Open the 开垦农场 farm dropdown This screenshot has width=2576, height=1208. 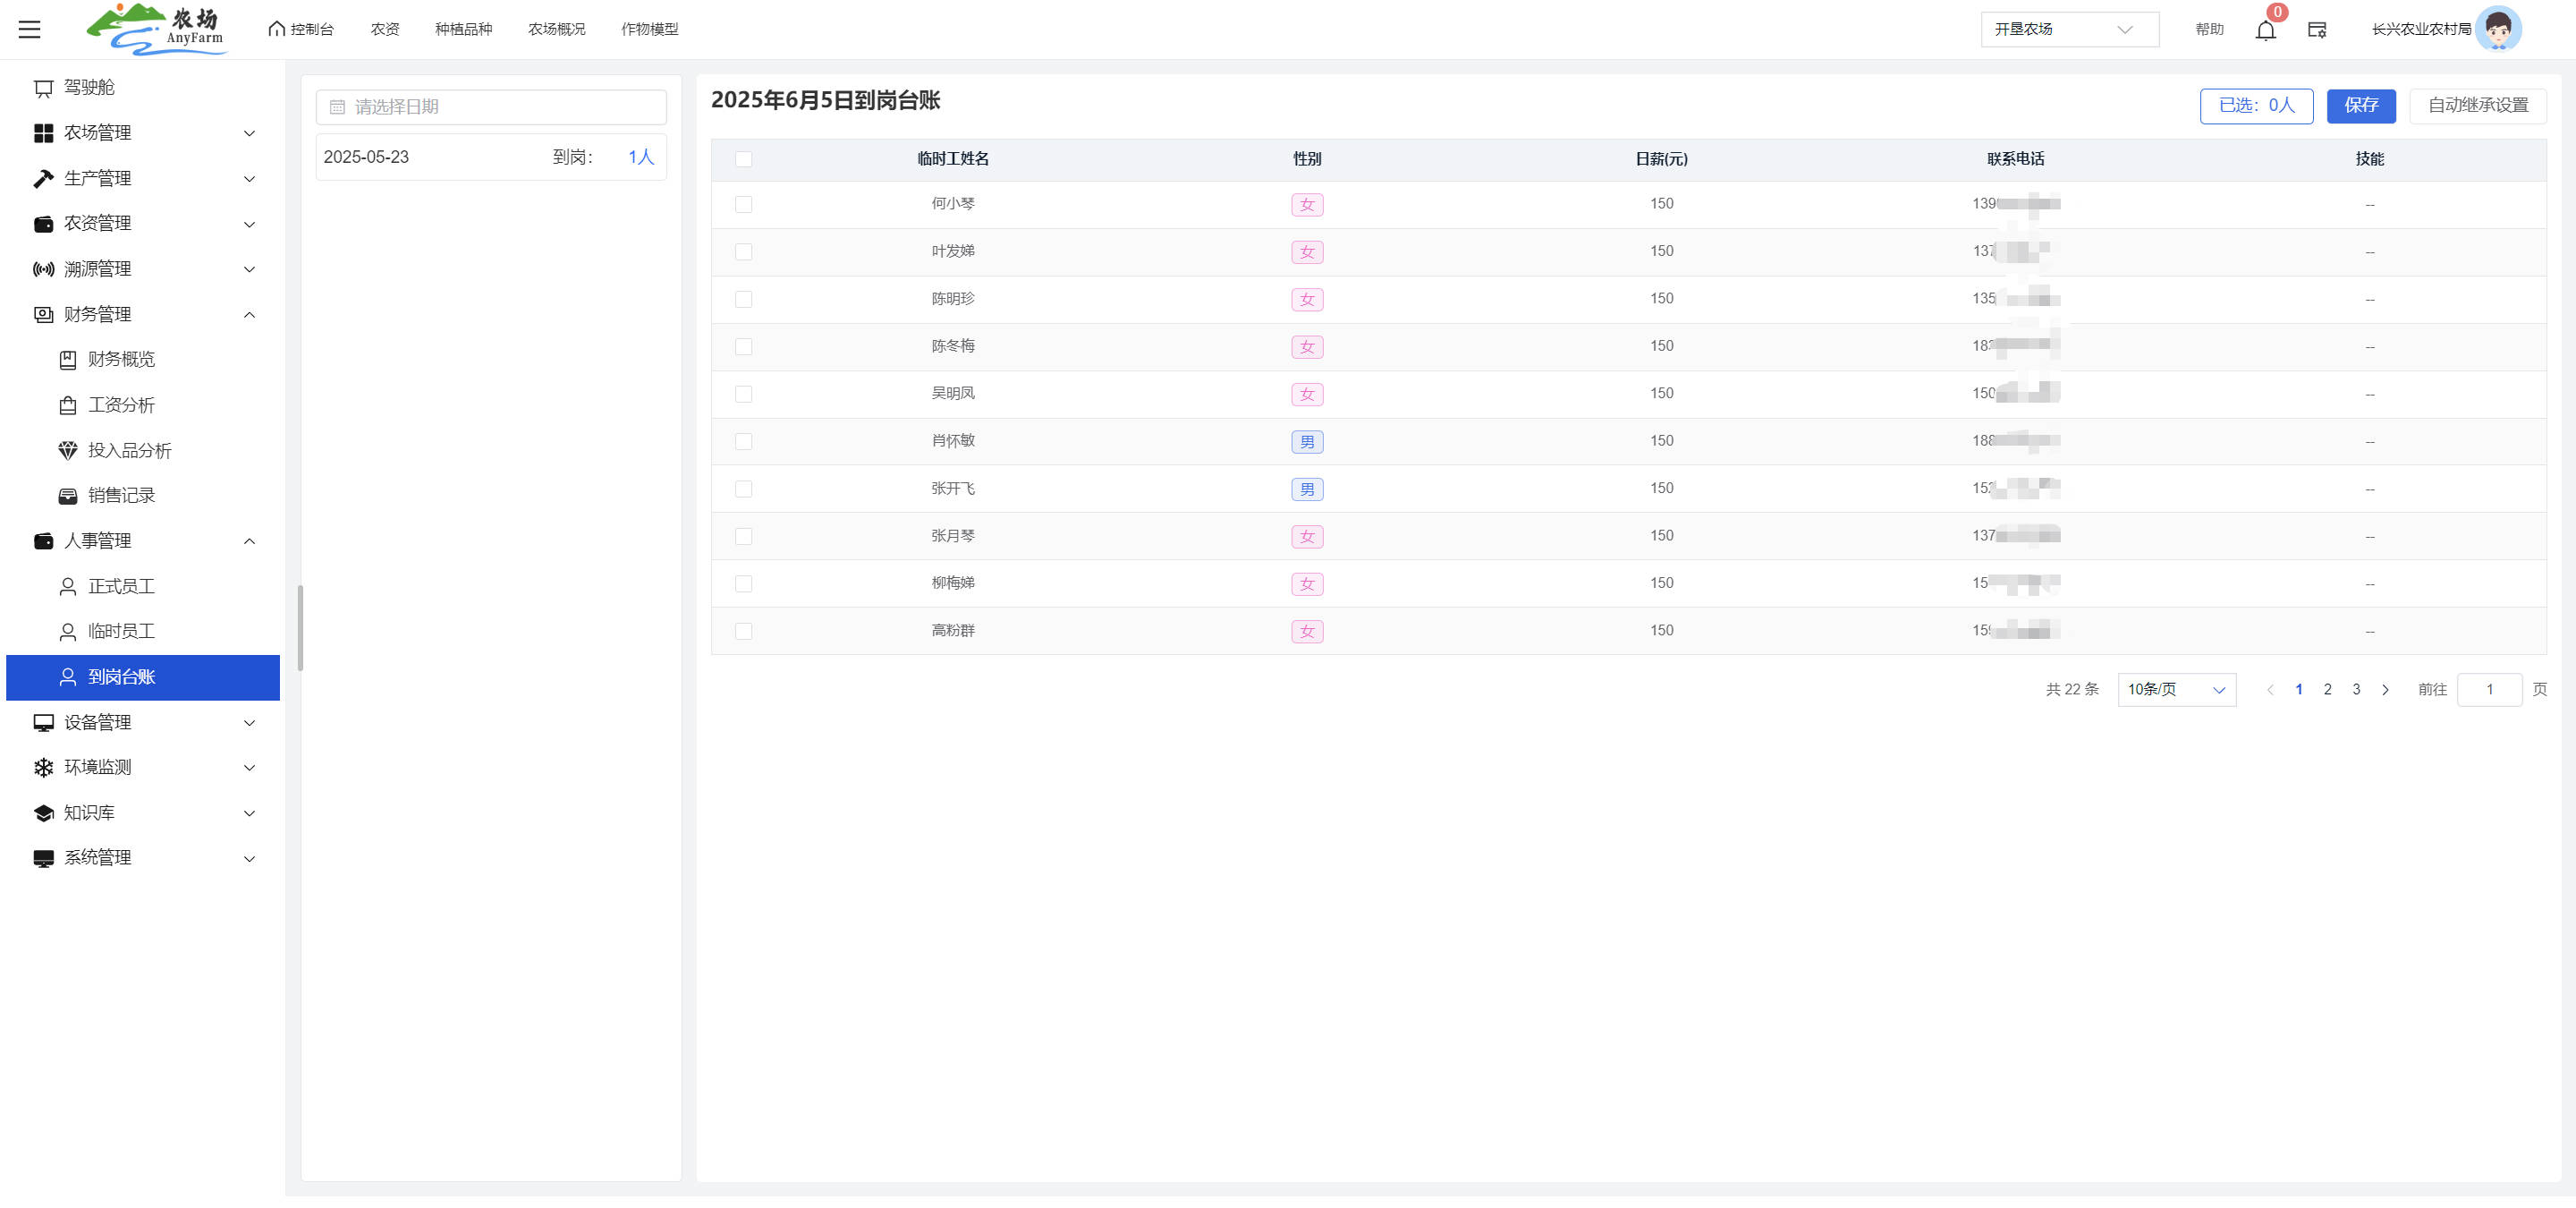pyautogui.click(x=2068, y=30)
